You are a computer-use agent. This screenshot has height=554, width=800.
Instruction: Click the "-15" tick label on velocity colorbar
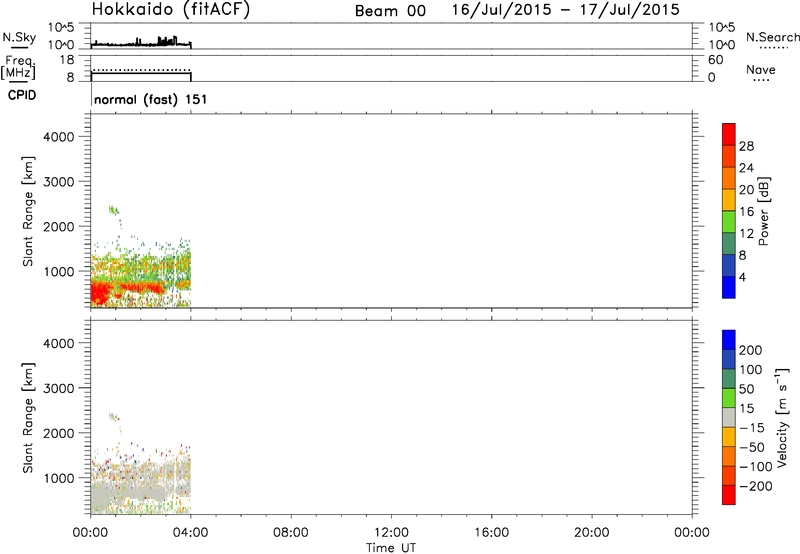click(x=752, y=428)
